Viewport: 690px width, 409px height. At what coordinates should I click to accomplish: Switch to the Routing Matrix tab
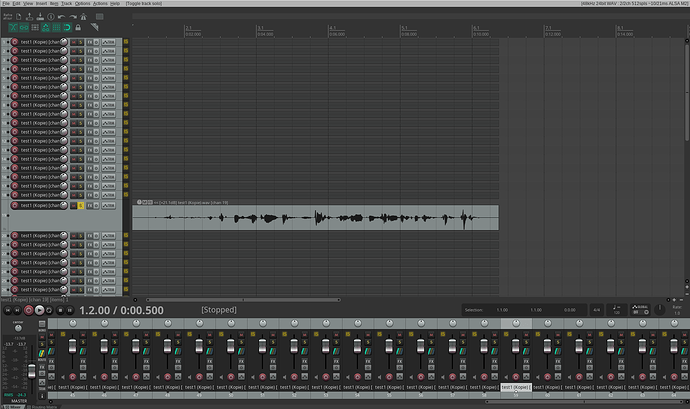44,407
